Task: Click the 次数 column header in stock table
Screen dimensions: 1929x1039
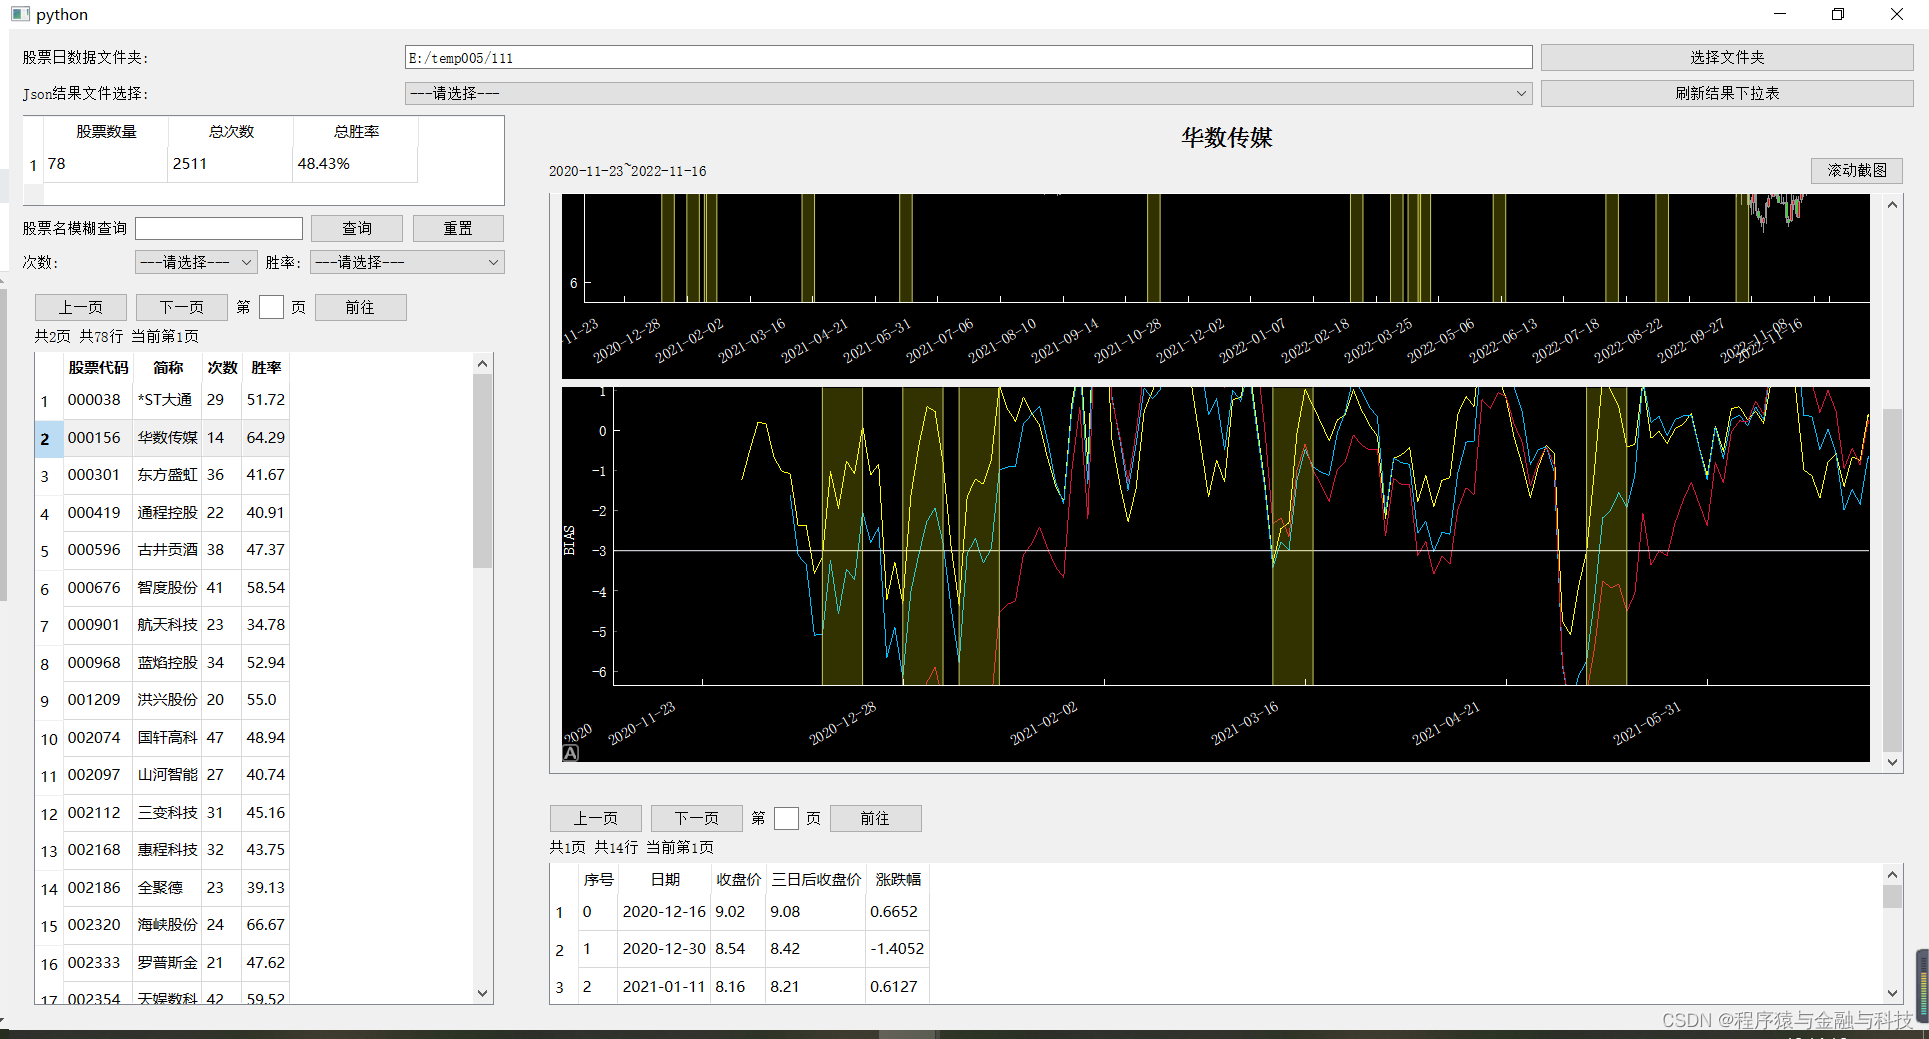Action: (222, 368)
